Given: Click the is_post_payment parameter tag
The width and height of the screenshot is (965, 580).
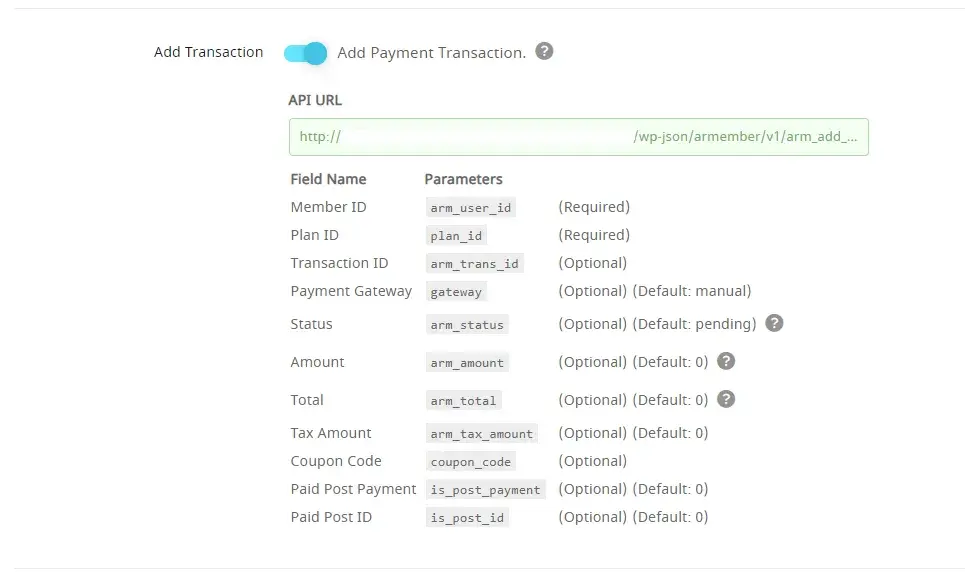Looking at the screenshot, I should (x=485, y=490).
